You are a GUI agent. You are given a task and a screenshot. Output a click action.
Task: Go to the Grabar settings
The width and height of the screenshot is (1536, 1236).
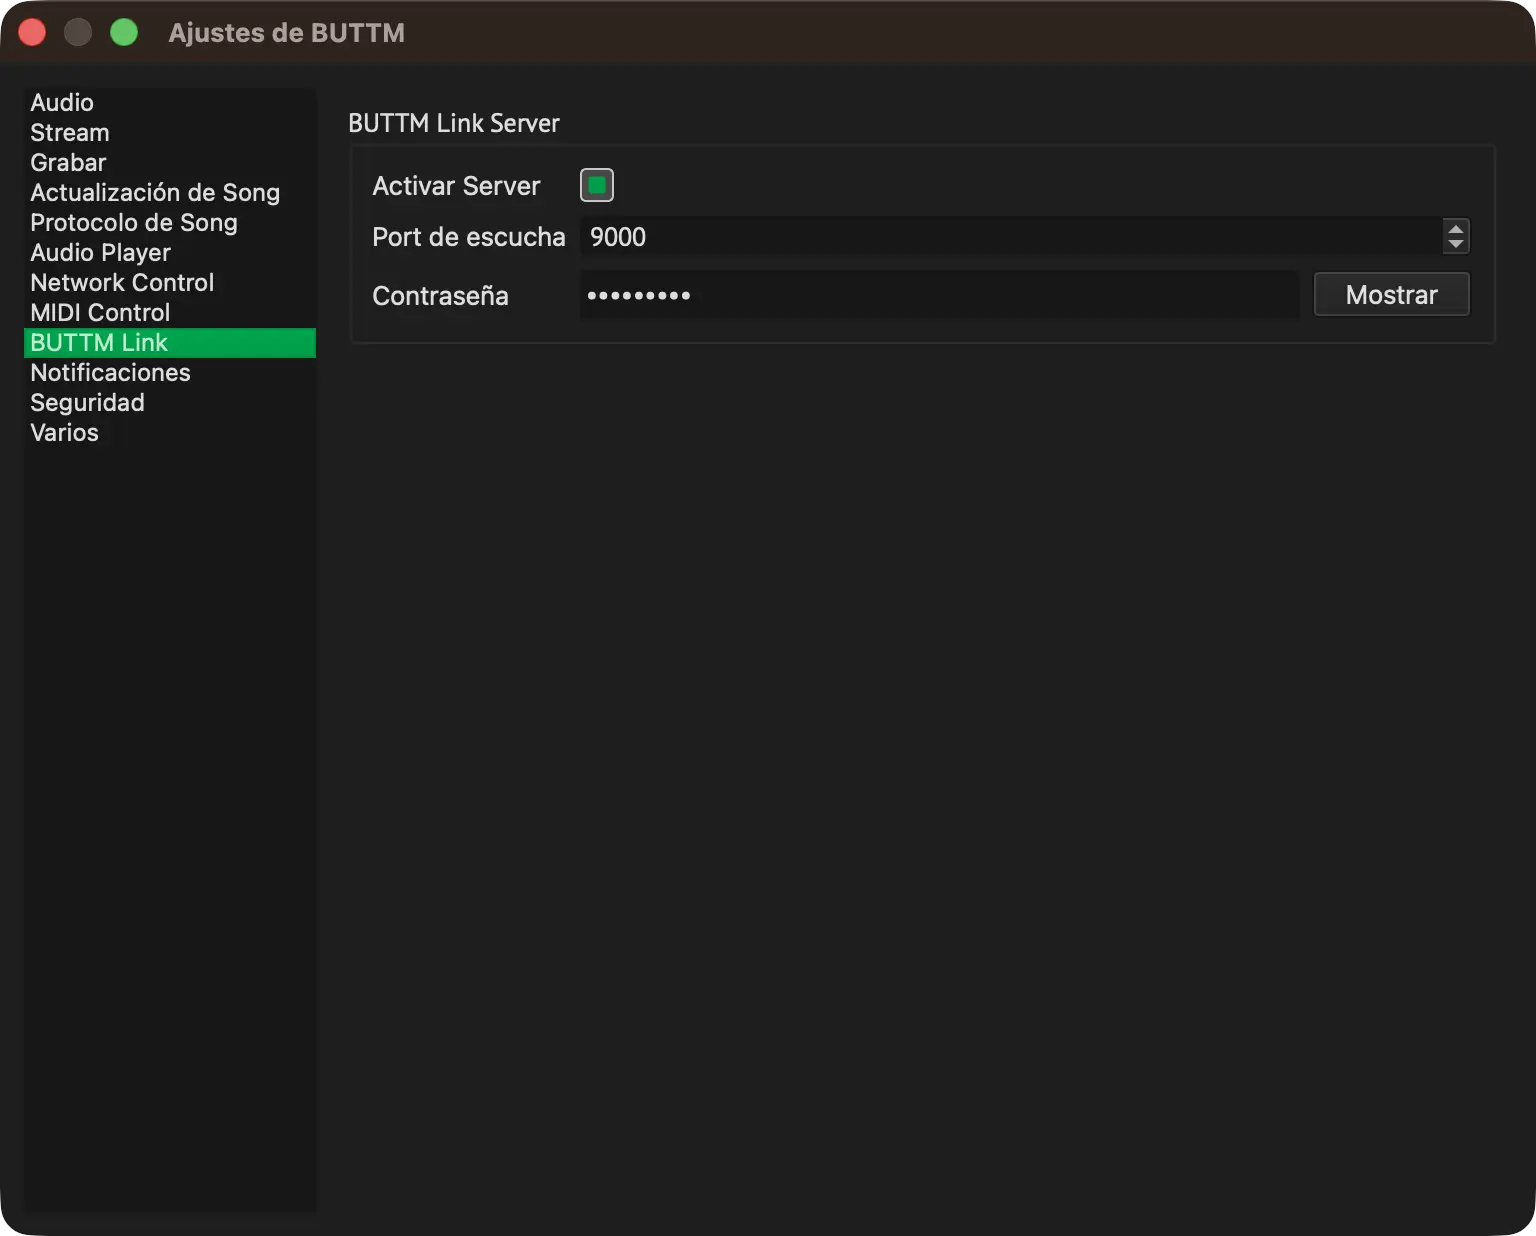[169, 163]
